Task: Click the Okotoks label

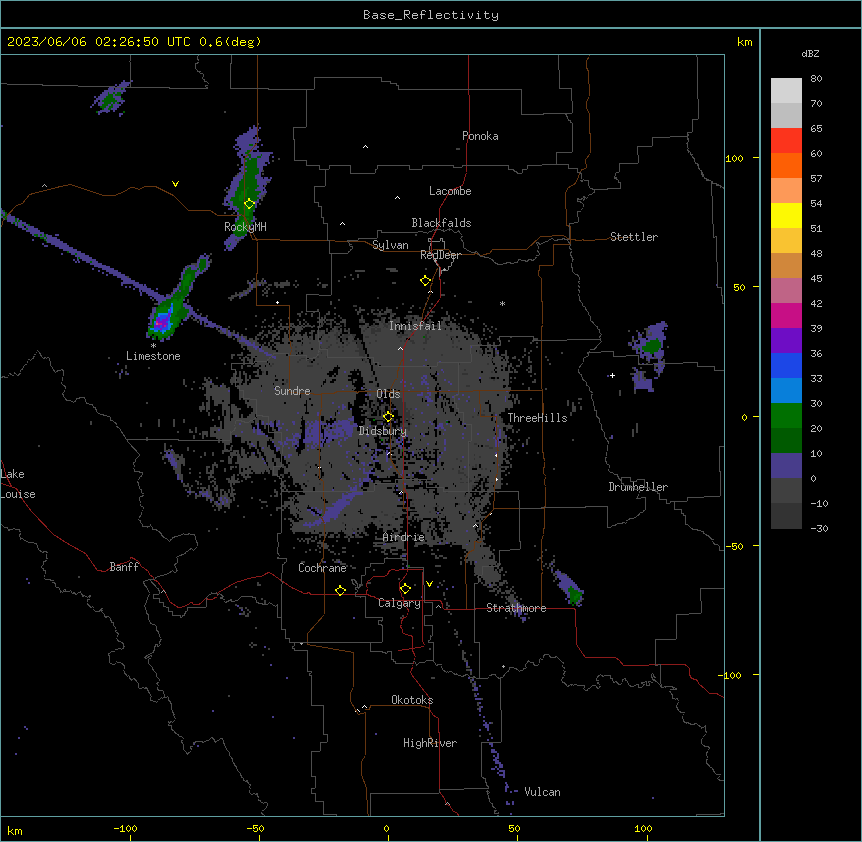Action: pyautogui.click(x=412, y=700)
